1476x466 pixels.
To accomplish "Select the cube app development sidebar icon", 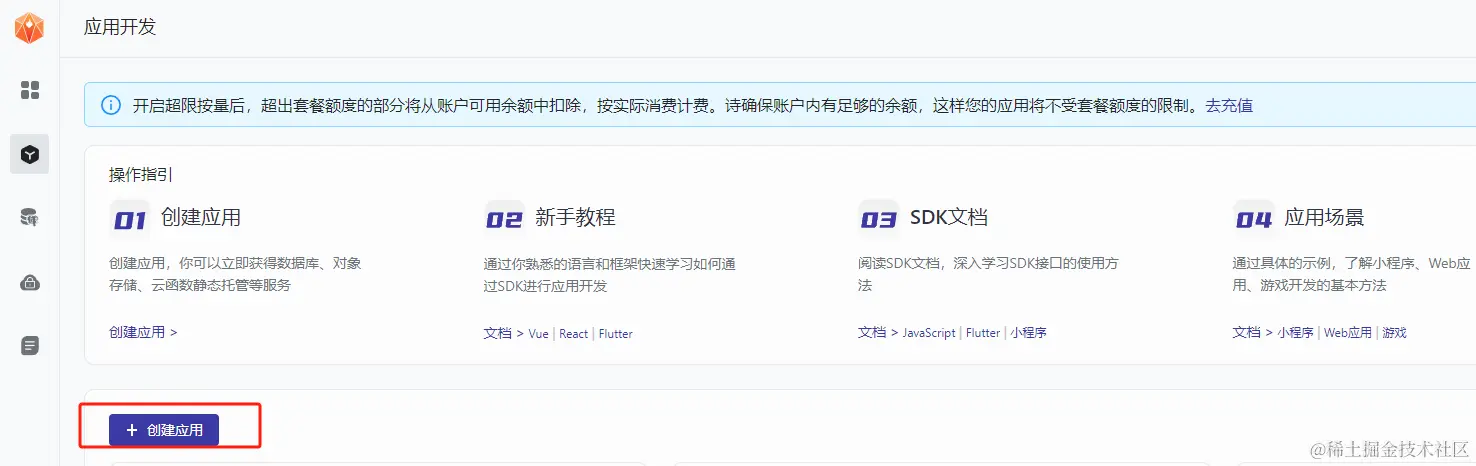I will [x=30, y=154].
